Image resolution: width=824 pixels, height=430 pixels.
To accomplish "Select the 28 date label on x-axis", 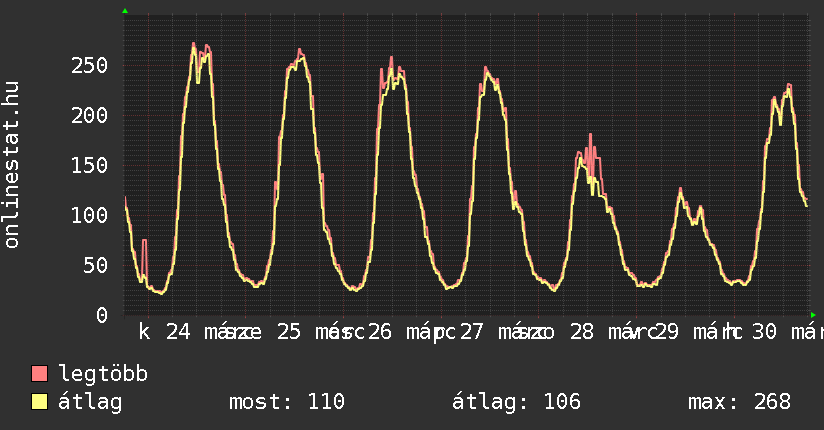I will 581,331.
